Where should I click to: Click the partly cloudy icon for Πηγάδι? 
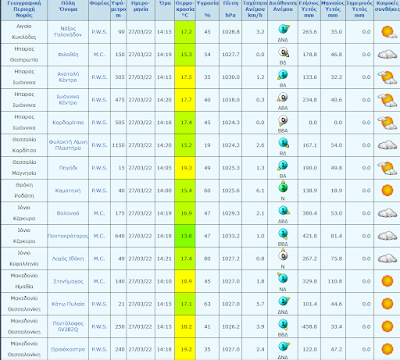point(387,168)
